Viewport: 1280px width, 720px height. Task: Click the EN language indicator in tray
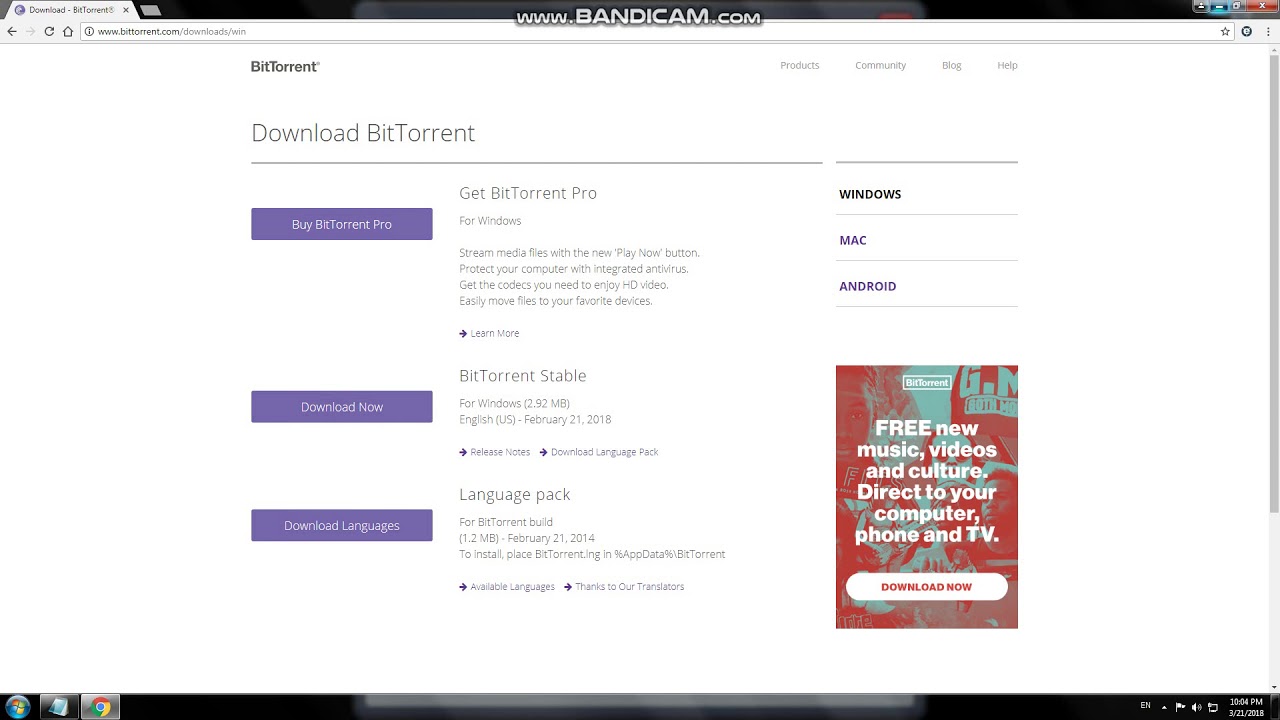pyautogui.click(x=1146, y=706)
